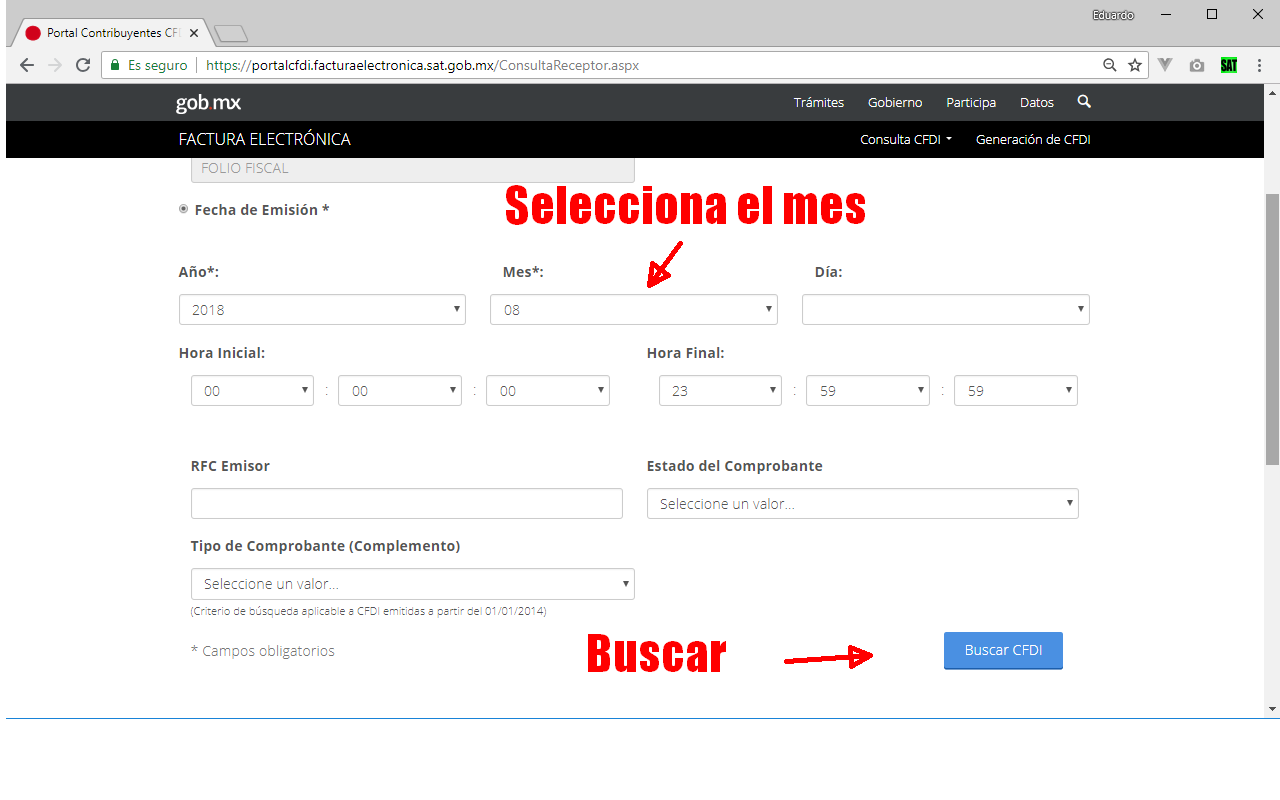
Task: Bookmark the page with the star icon
Action: point(1135,65)
